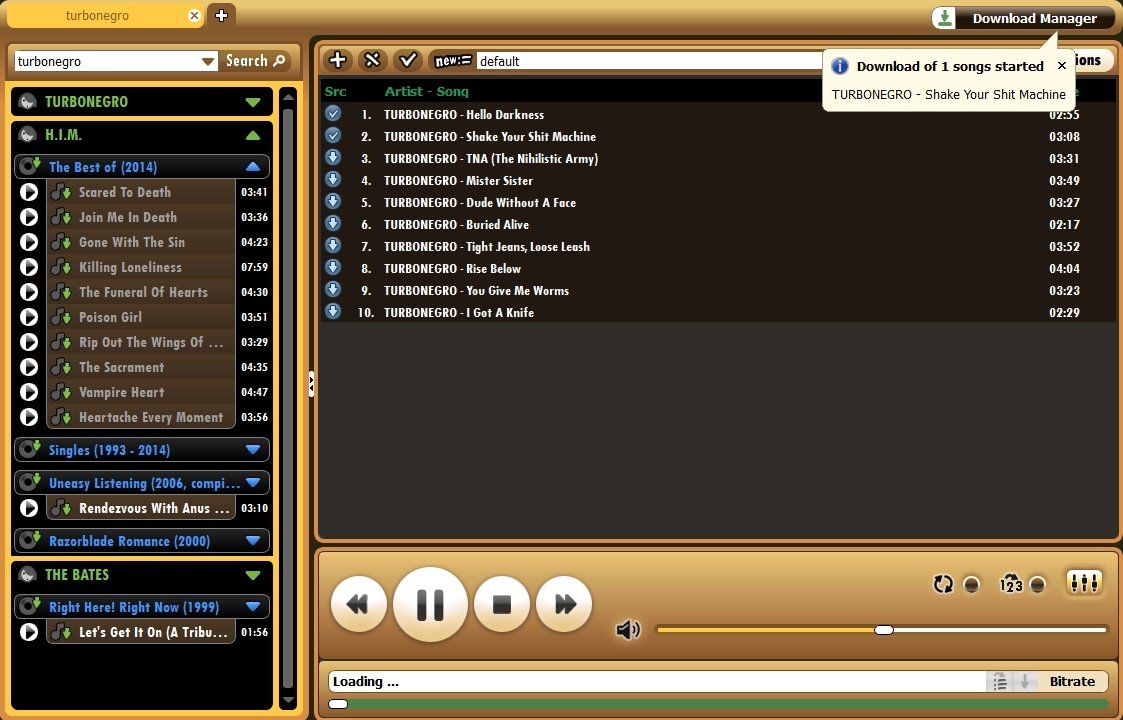1123x720 pixels.
Task: Open the equalizer
Action: tap(1084, 582)
